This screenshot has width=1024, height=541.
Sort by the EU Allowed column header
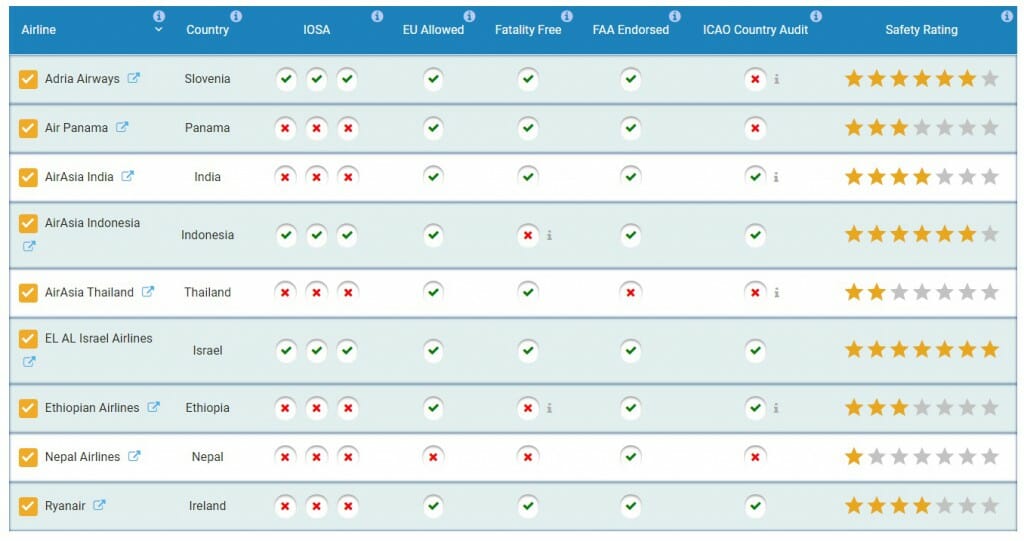(x=432, y=30)
